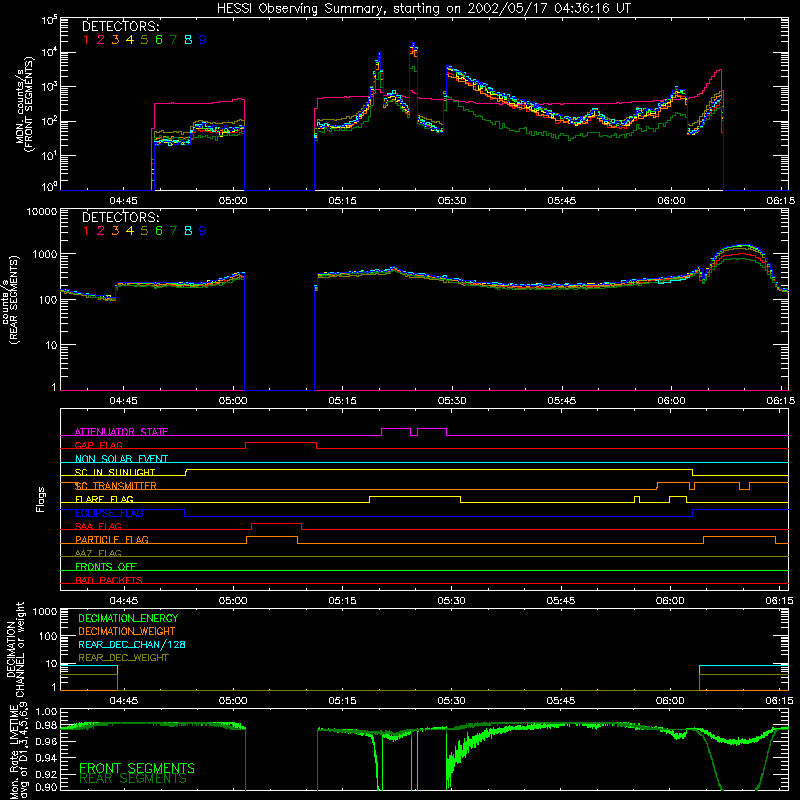This screenshot has width=800, height=800.
Task: Click the blue detector '9' in front segments legend
Action: point(203,40)
